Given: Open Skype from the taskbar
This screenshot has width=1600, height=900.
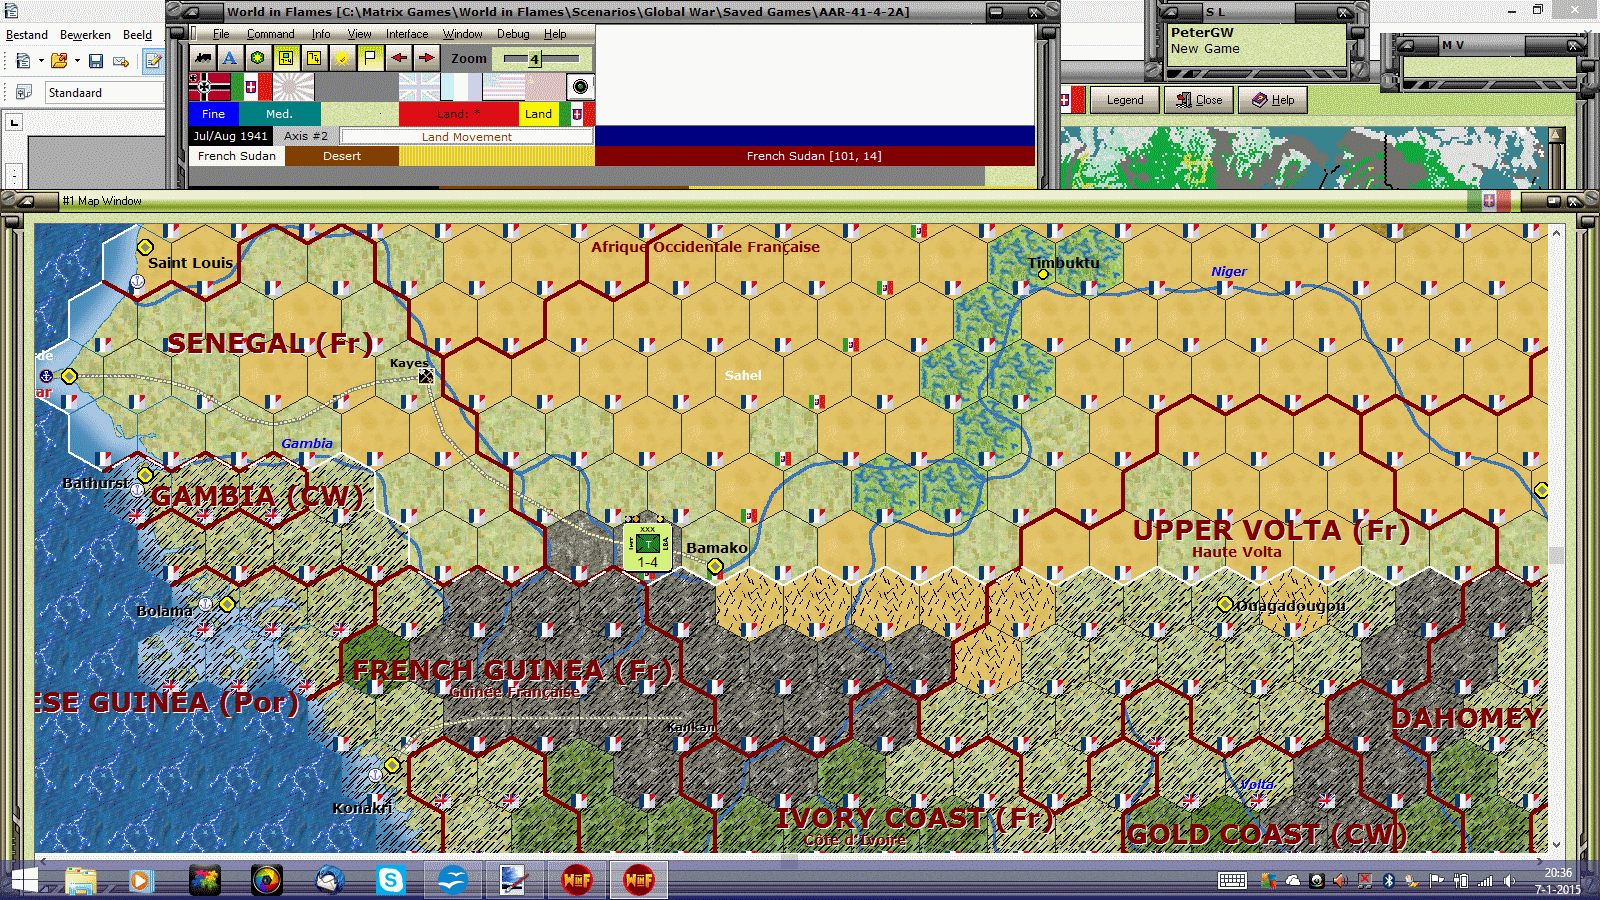Looking at the screenshot, I should [390, 880].
